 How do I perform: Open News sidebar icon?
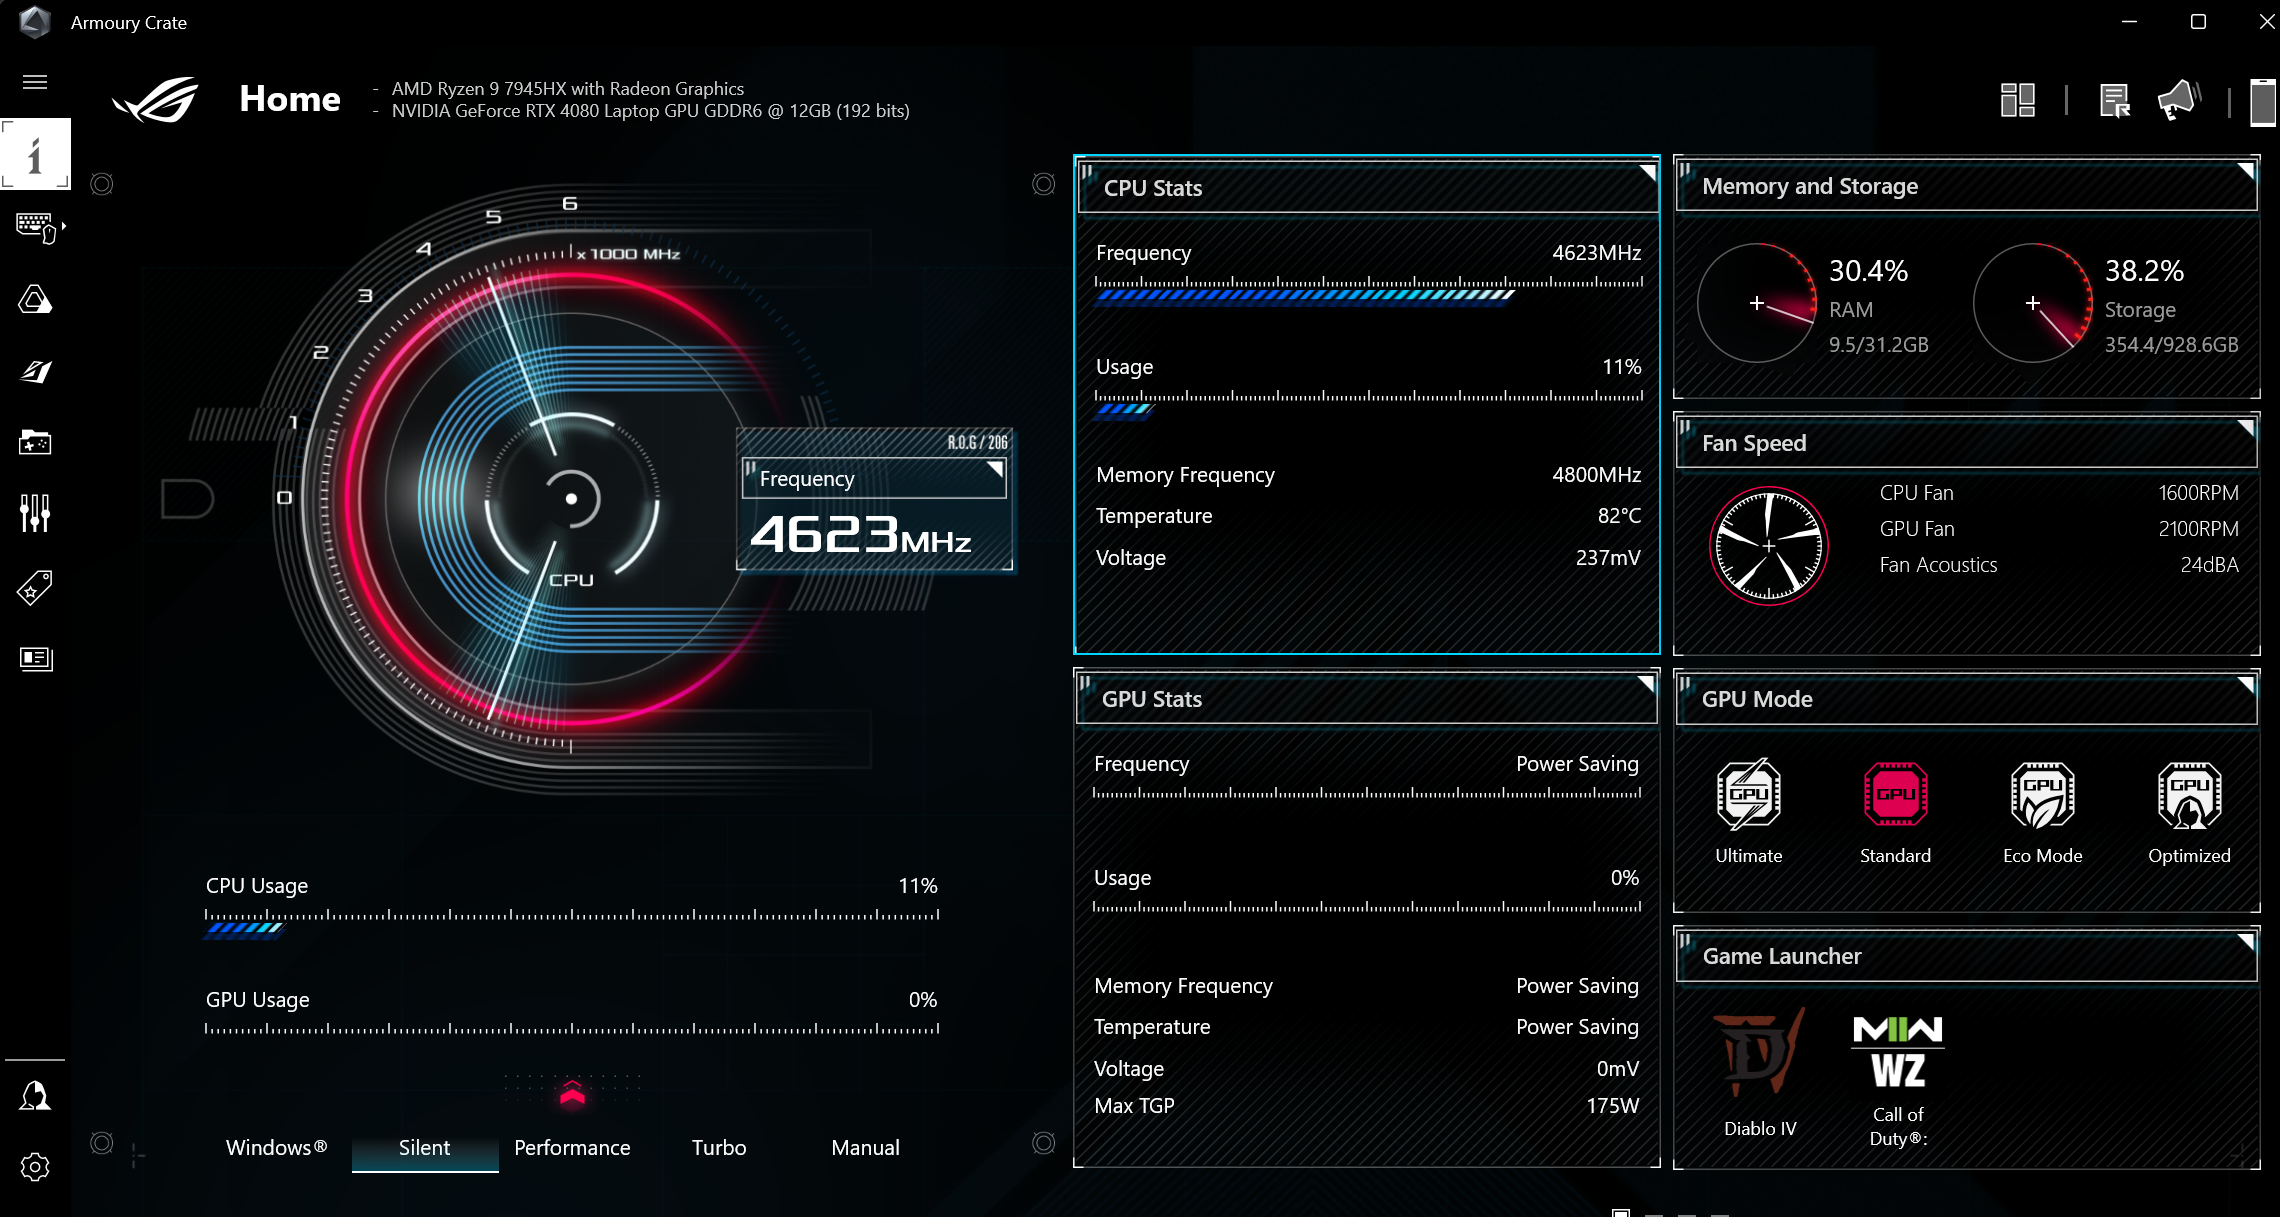pyautogui.click(x=35, y=658)
